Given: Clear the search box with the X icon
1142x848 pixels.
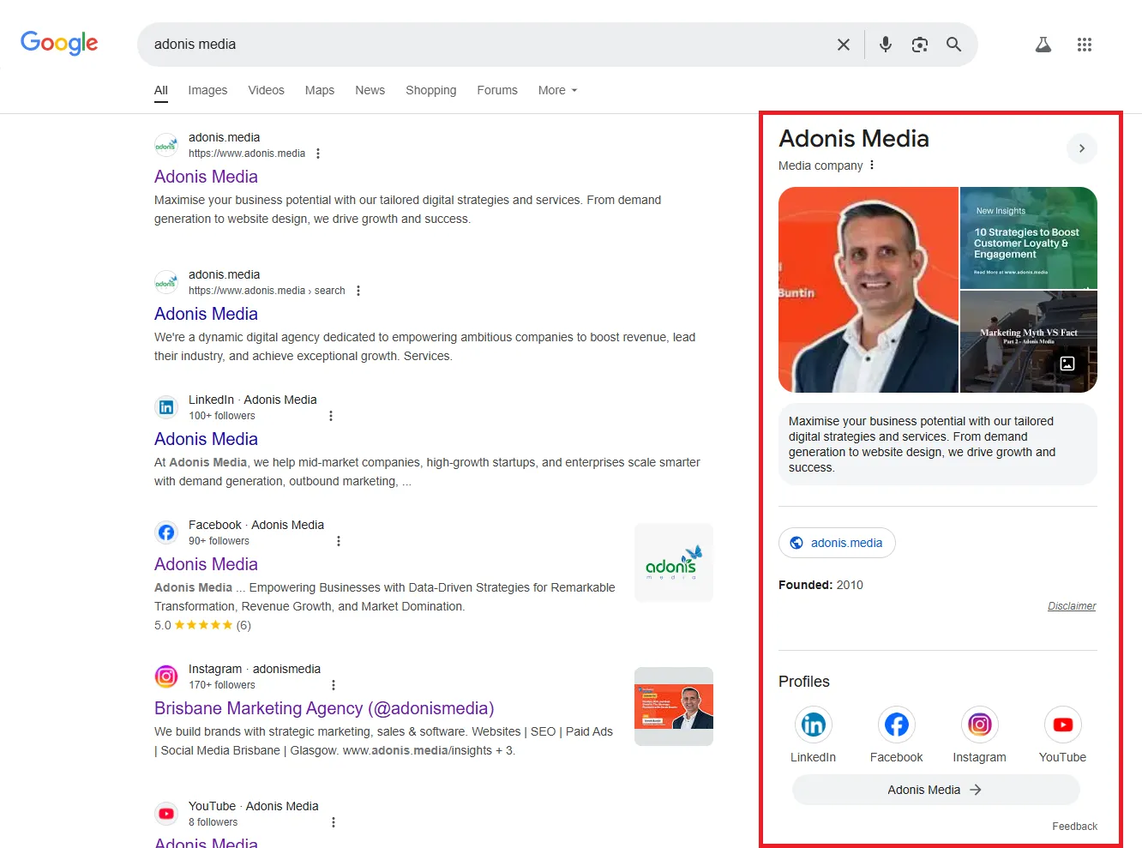Looking at the screenshot, I should point(843,44).
